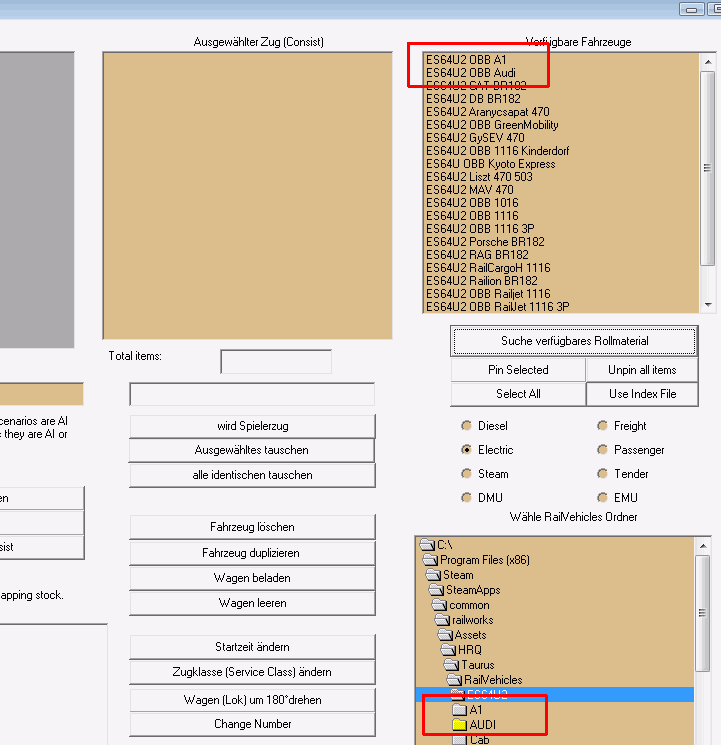Click vehicle list scroll-up arrow

point(708,62)
